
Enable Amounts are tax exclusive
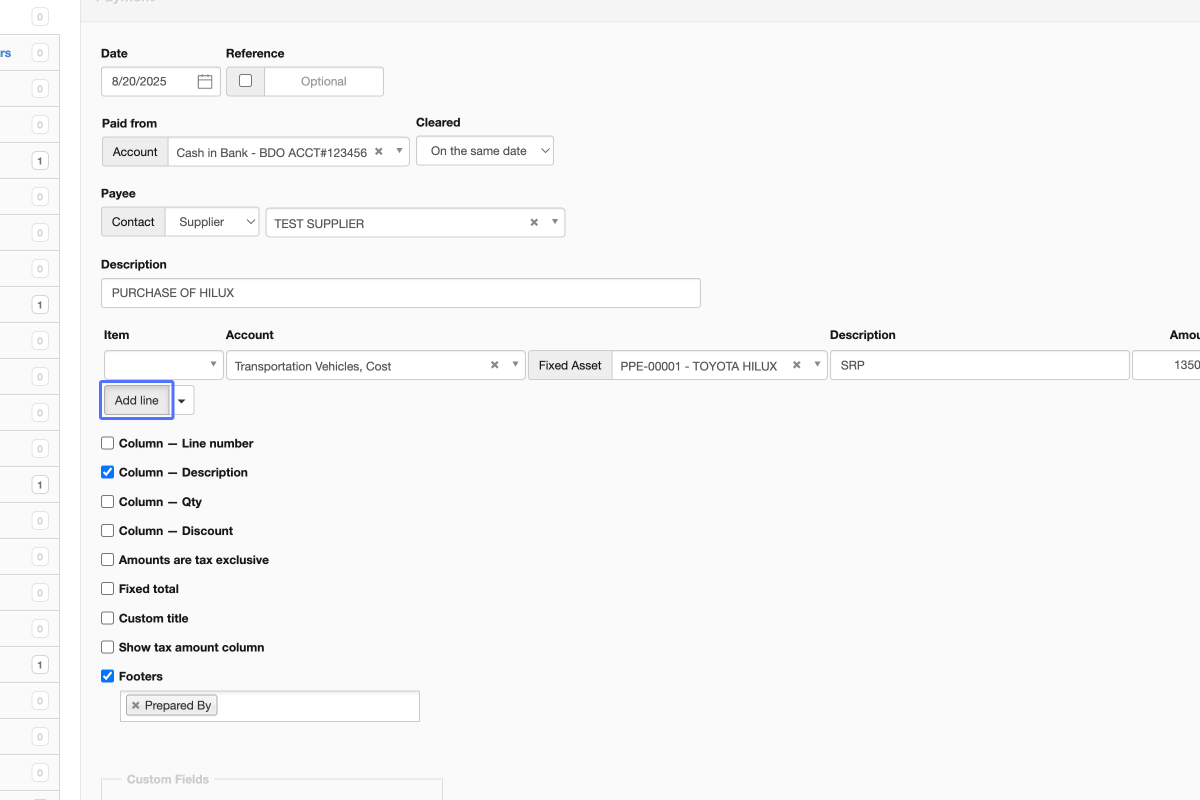pos(108,560)
